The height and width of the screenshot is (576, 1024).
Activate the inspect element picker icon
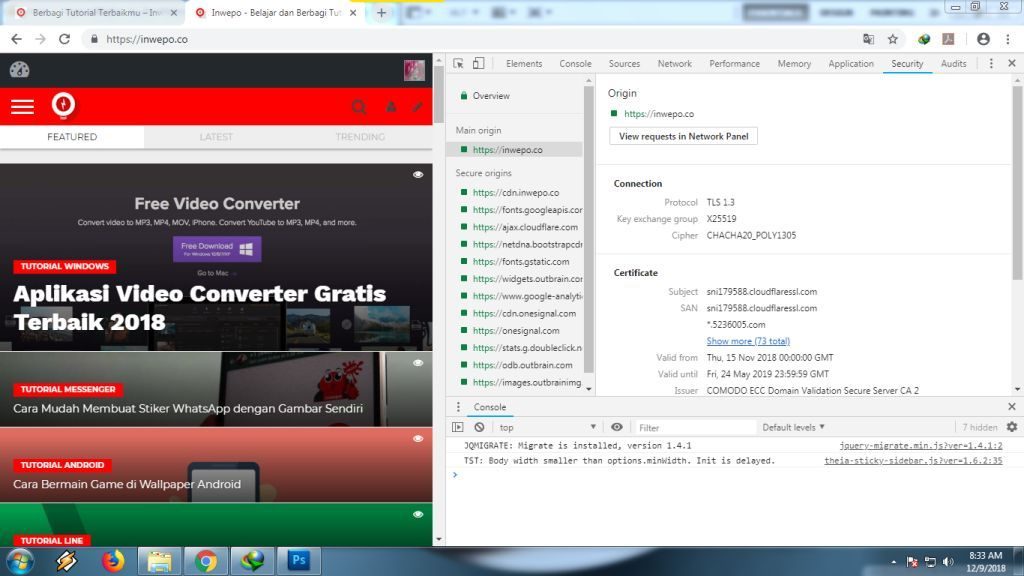pos(458,63)
